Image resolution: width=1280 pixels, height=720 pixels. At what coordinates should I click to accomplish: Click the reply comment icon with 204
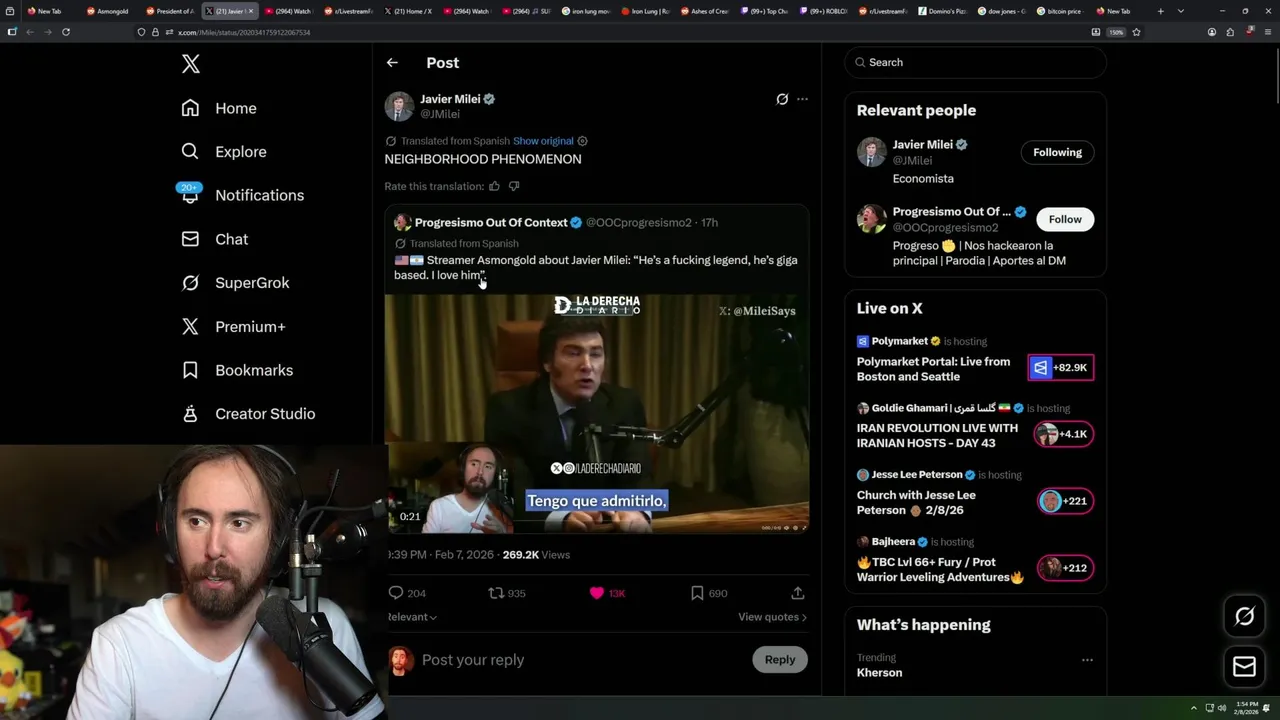pos(396,593)
